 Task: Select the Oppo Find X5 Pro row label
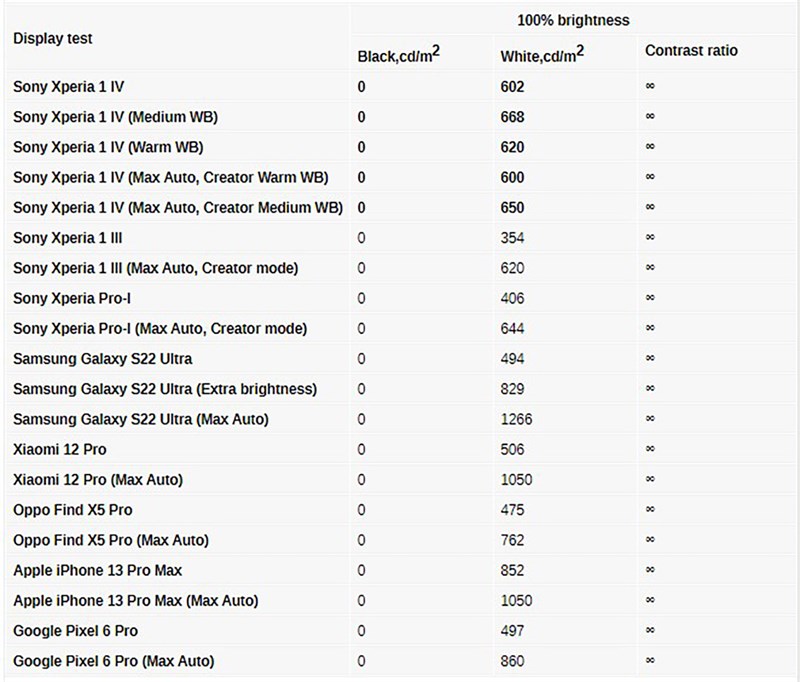72,510
